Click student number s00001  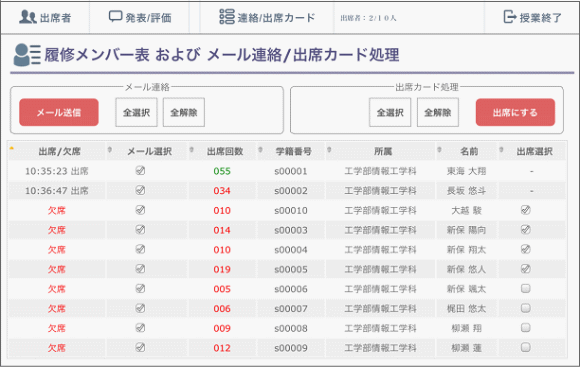click(291, 171)
